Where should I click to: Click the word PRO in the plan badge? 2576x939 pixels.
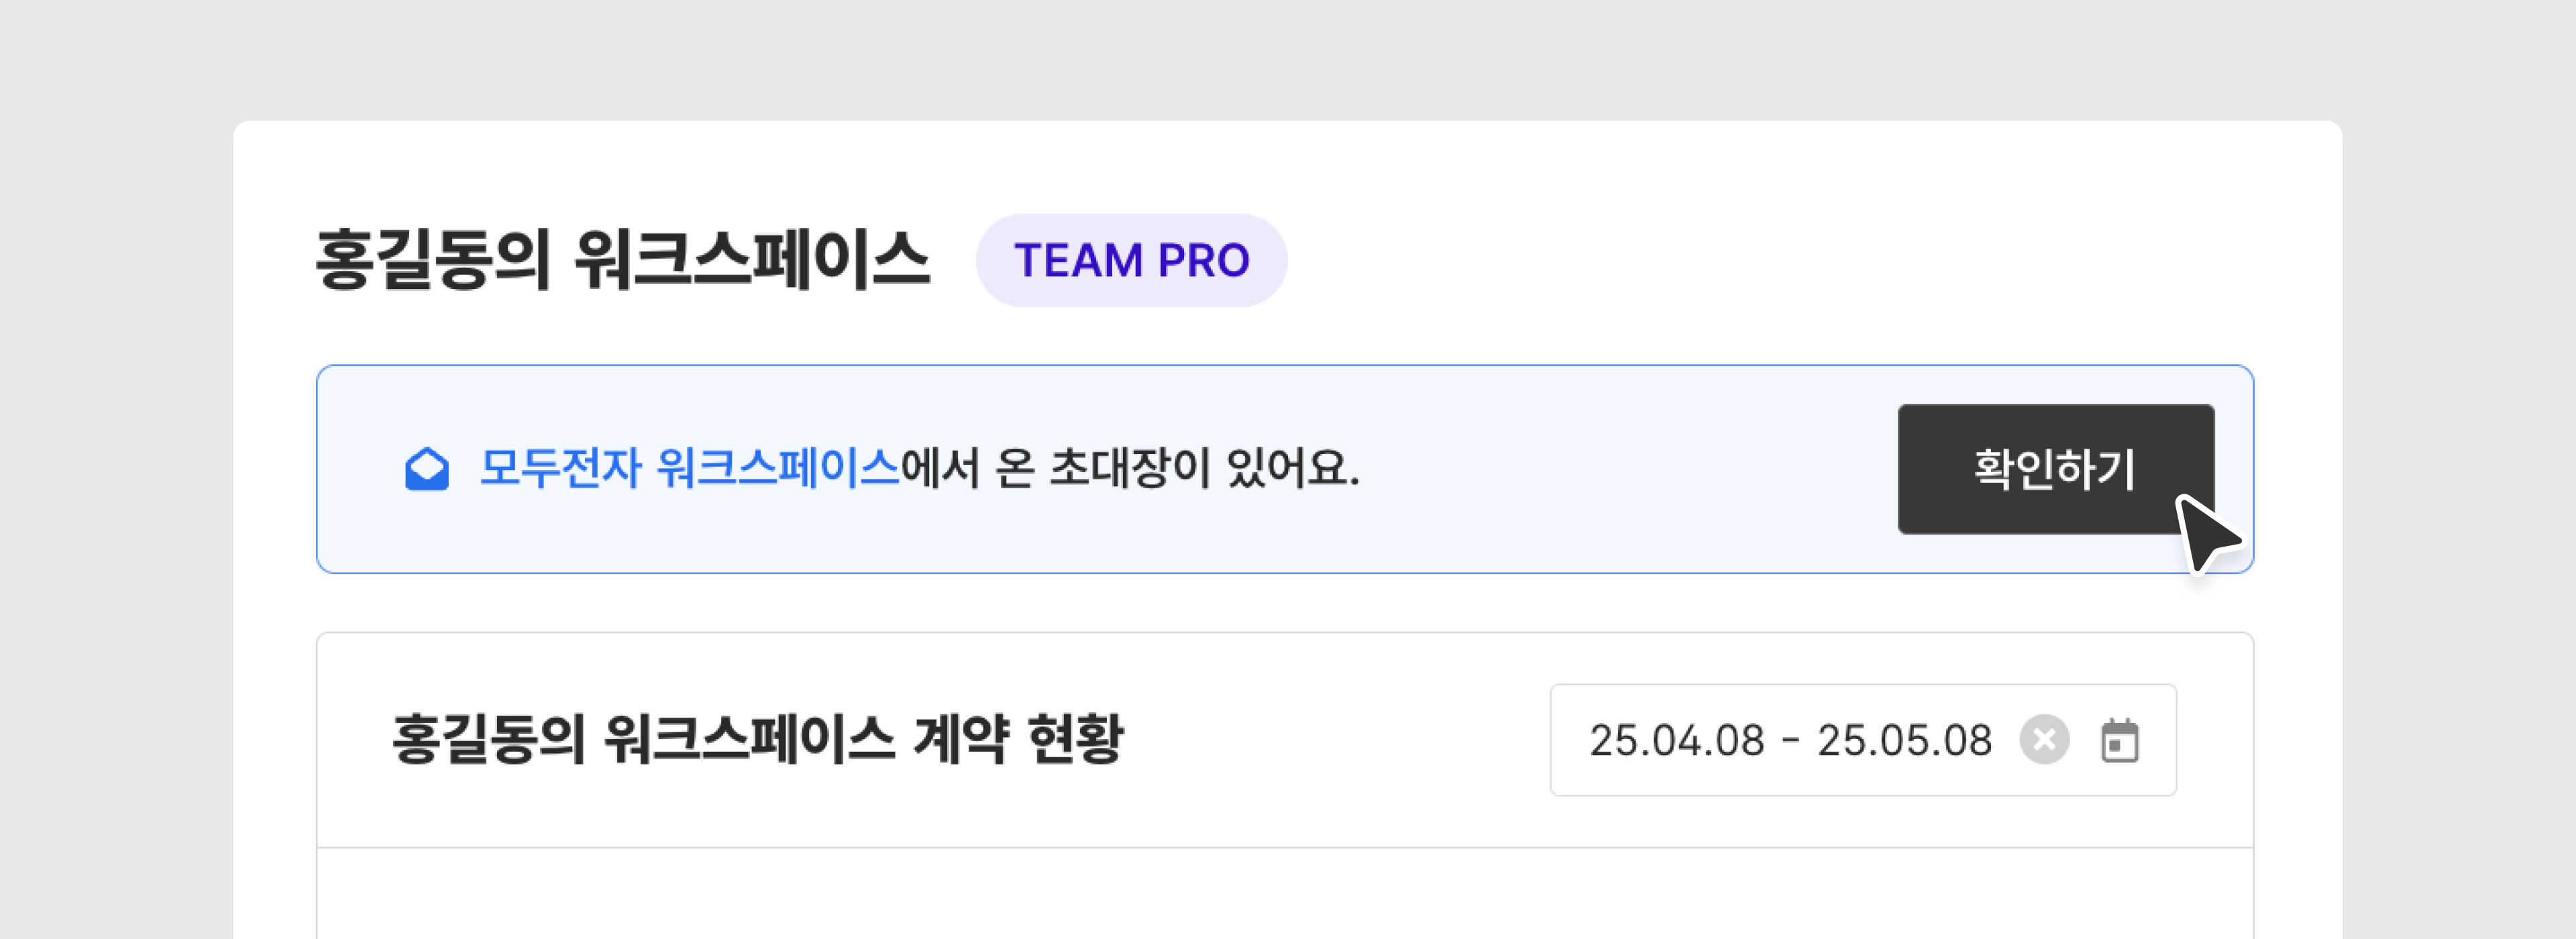pos(1203,260)
